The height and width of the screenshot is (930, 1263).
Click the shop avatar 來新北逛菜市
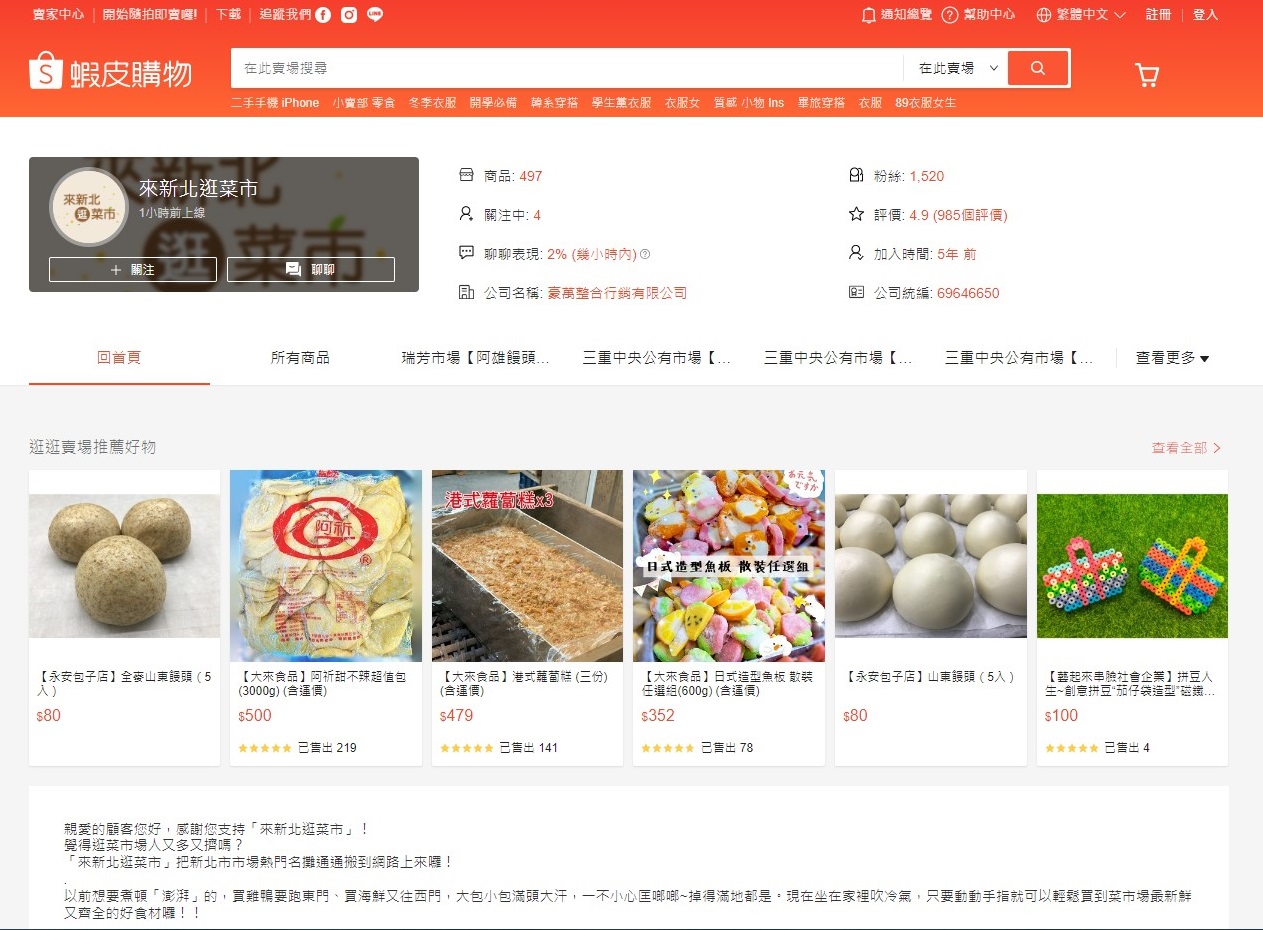pos(88,207)
